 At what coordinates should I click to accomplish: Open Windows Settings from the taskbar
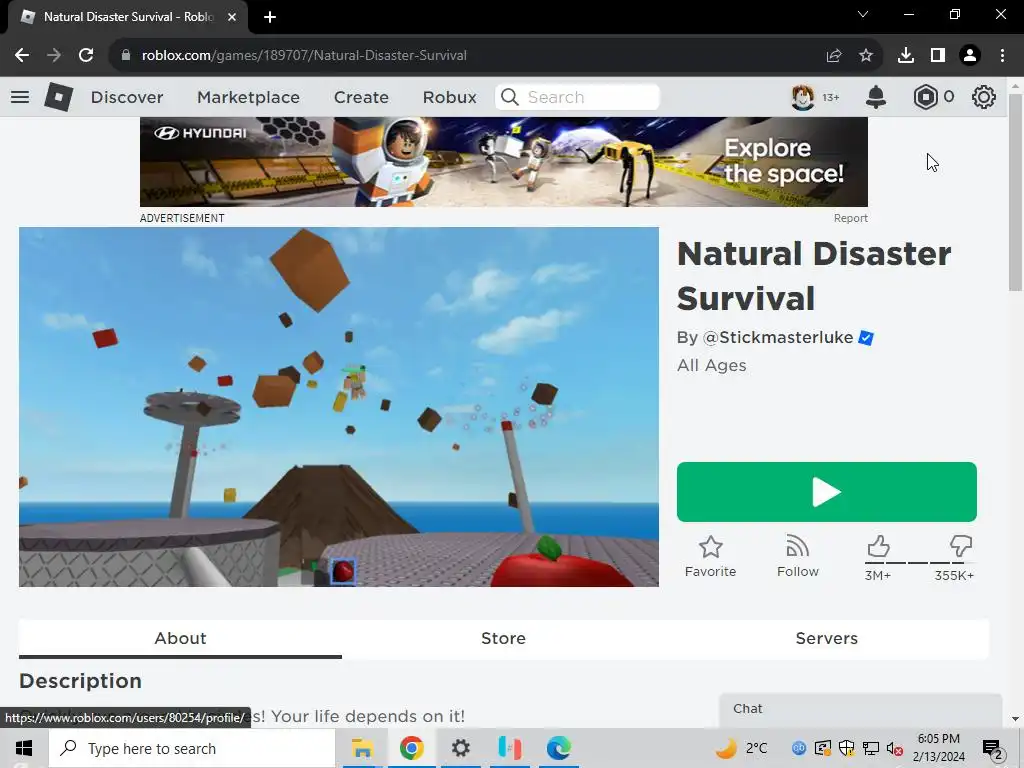[460, 748]
